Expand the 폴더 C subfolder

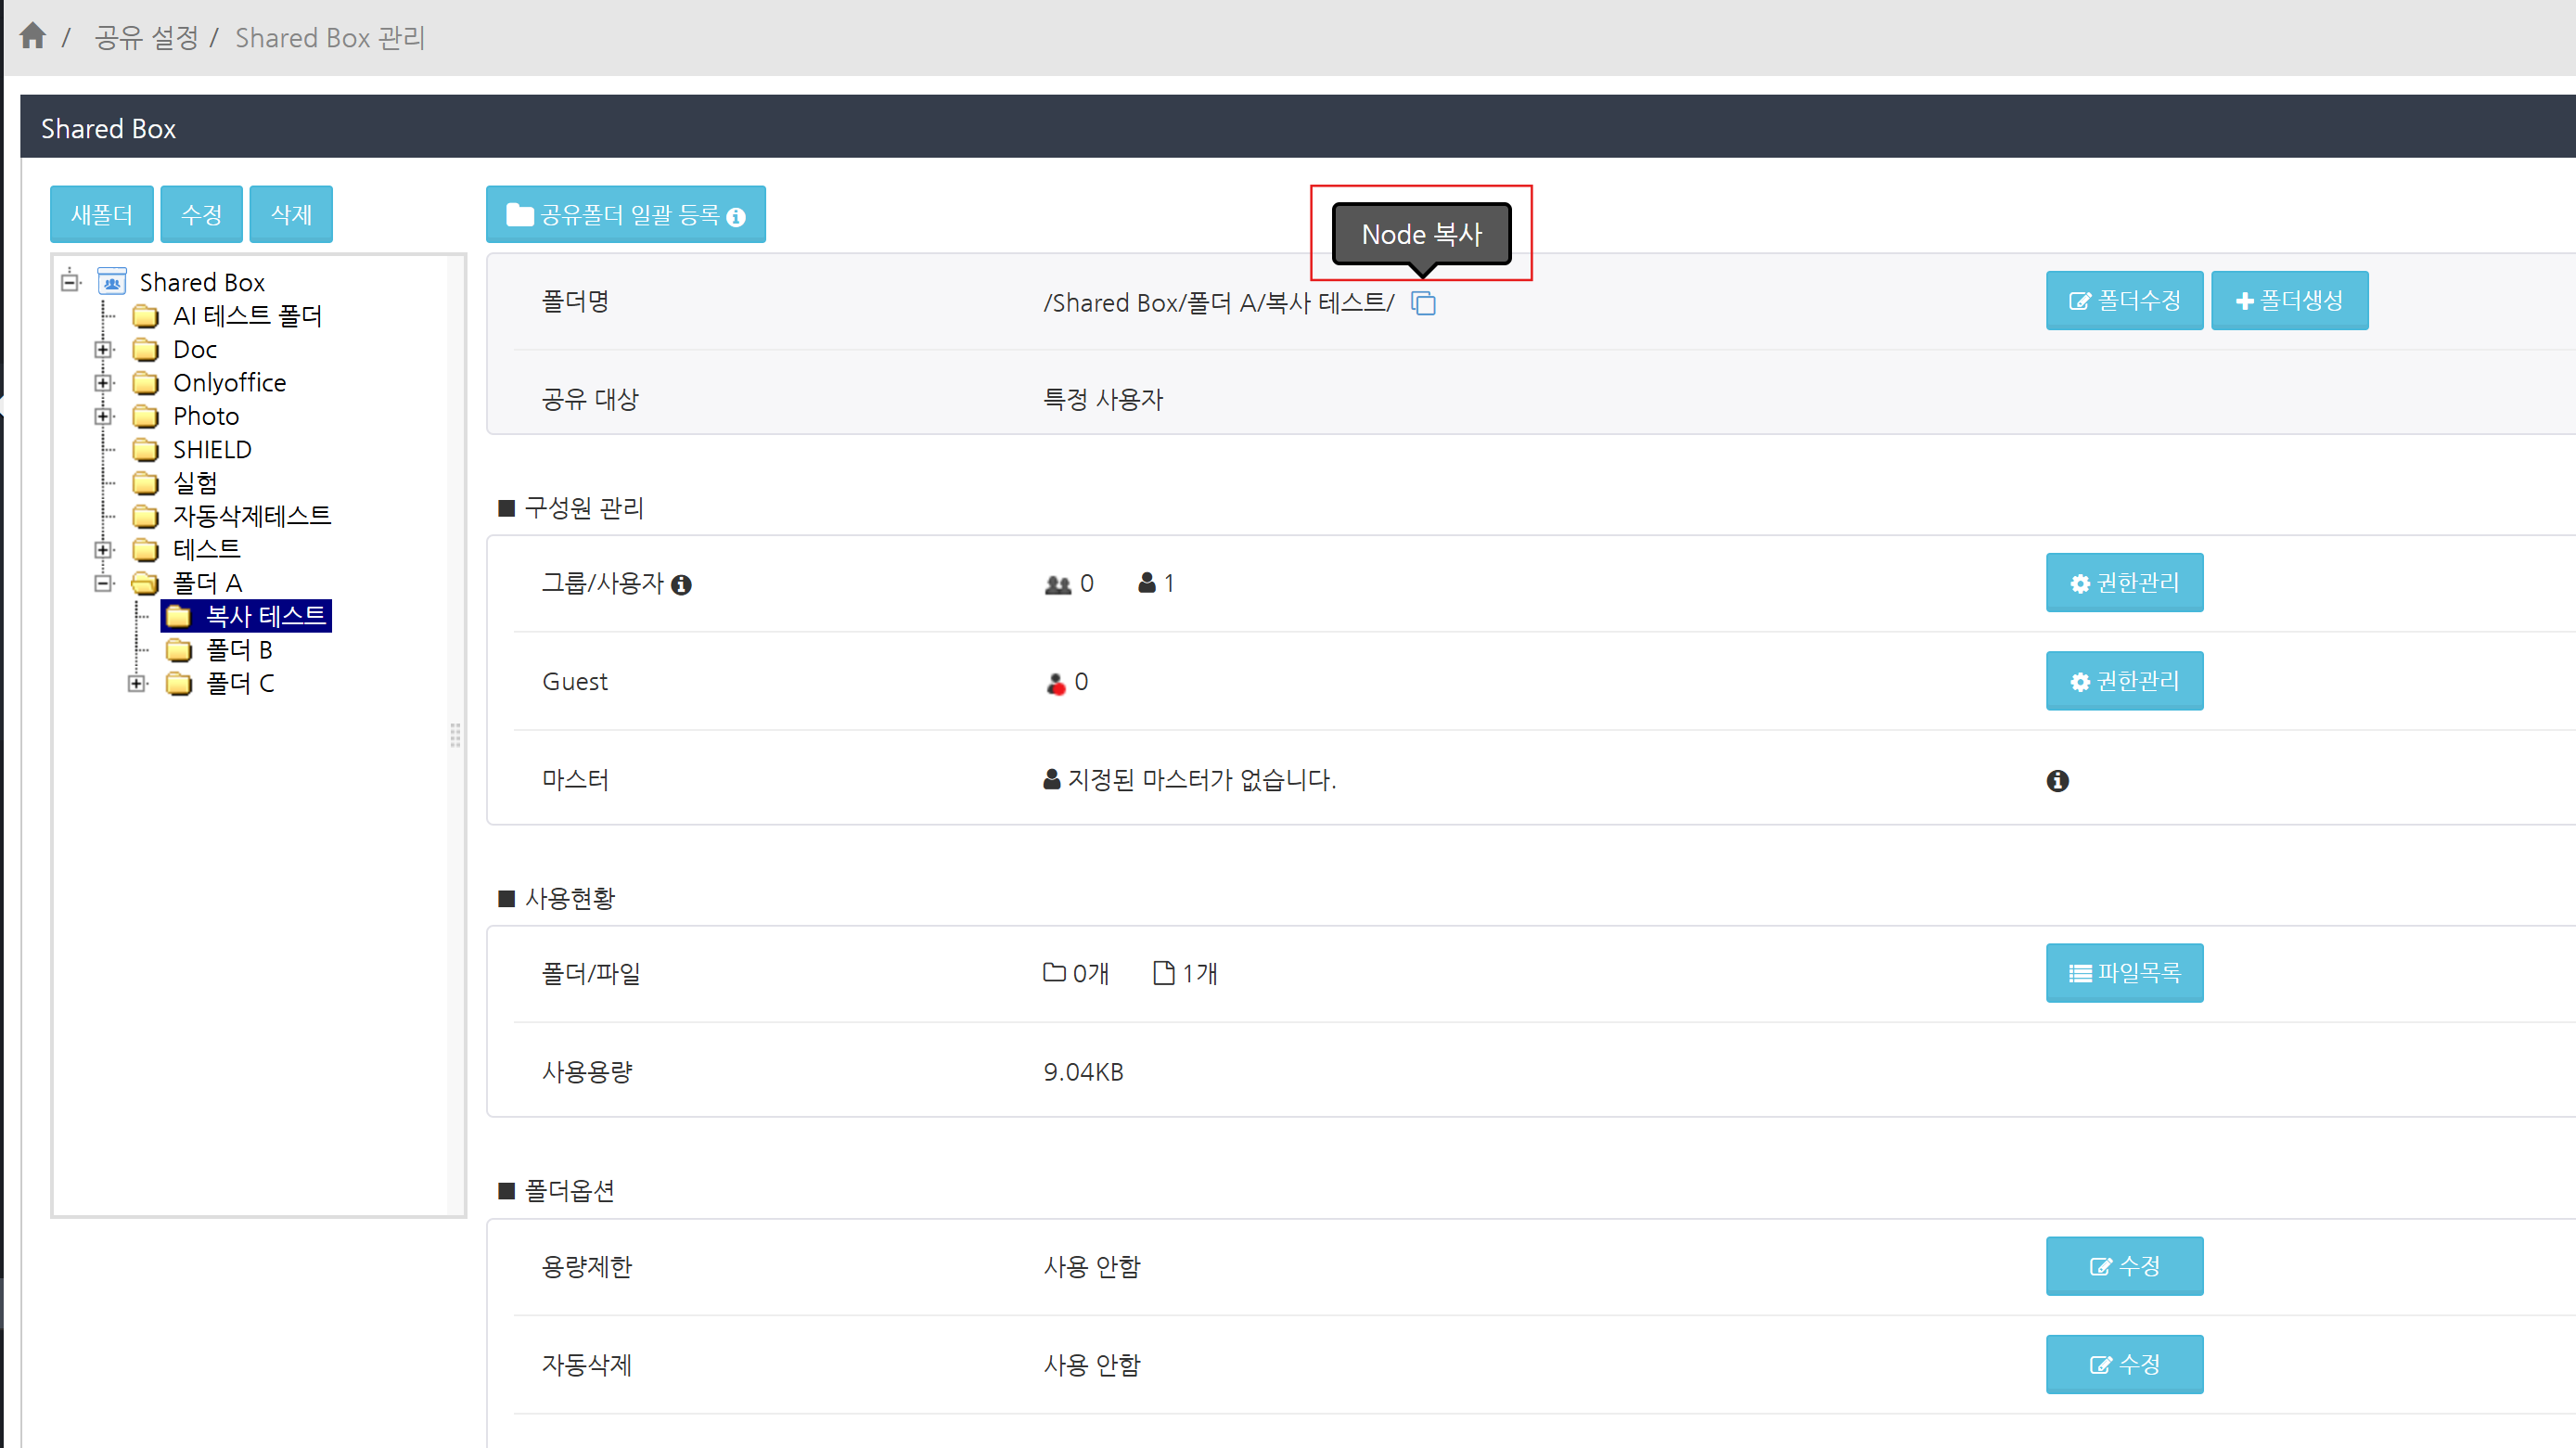pyautogui.click(x=137, y=684)
